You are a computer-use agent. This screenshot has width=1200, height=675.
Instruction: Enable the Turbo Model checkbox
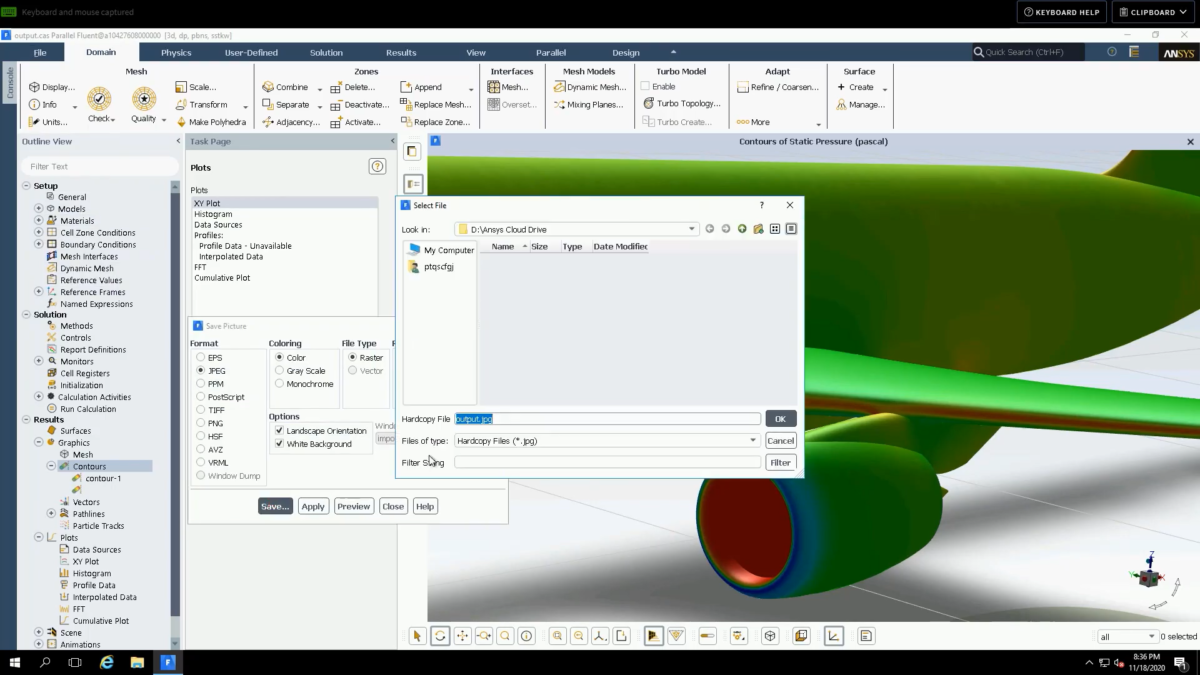645,87
